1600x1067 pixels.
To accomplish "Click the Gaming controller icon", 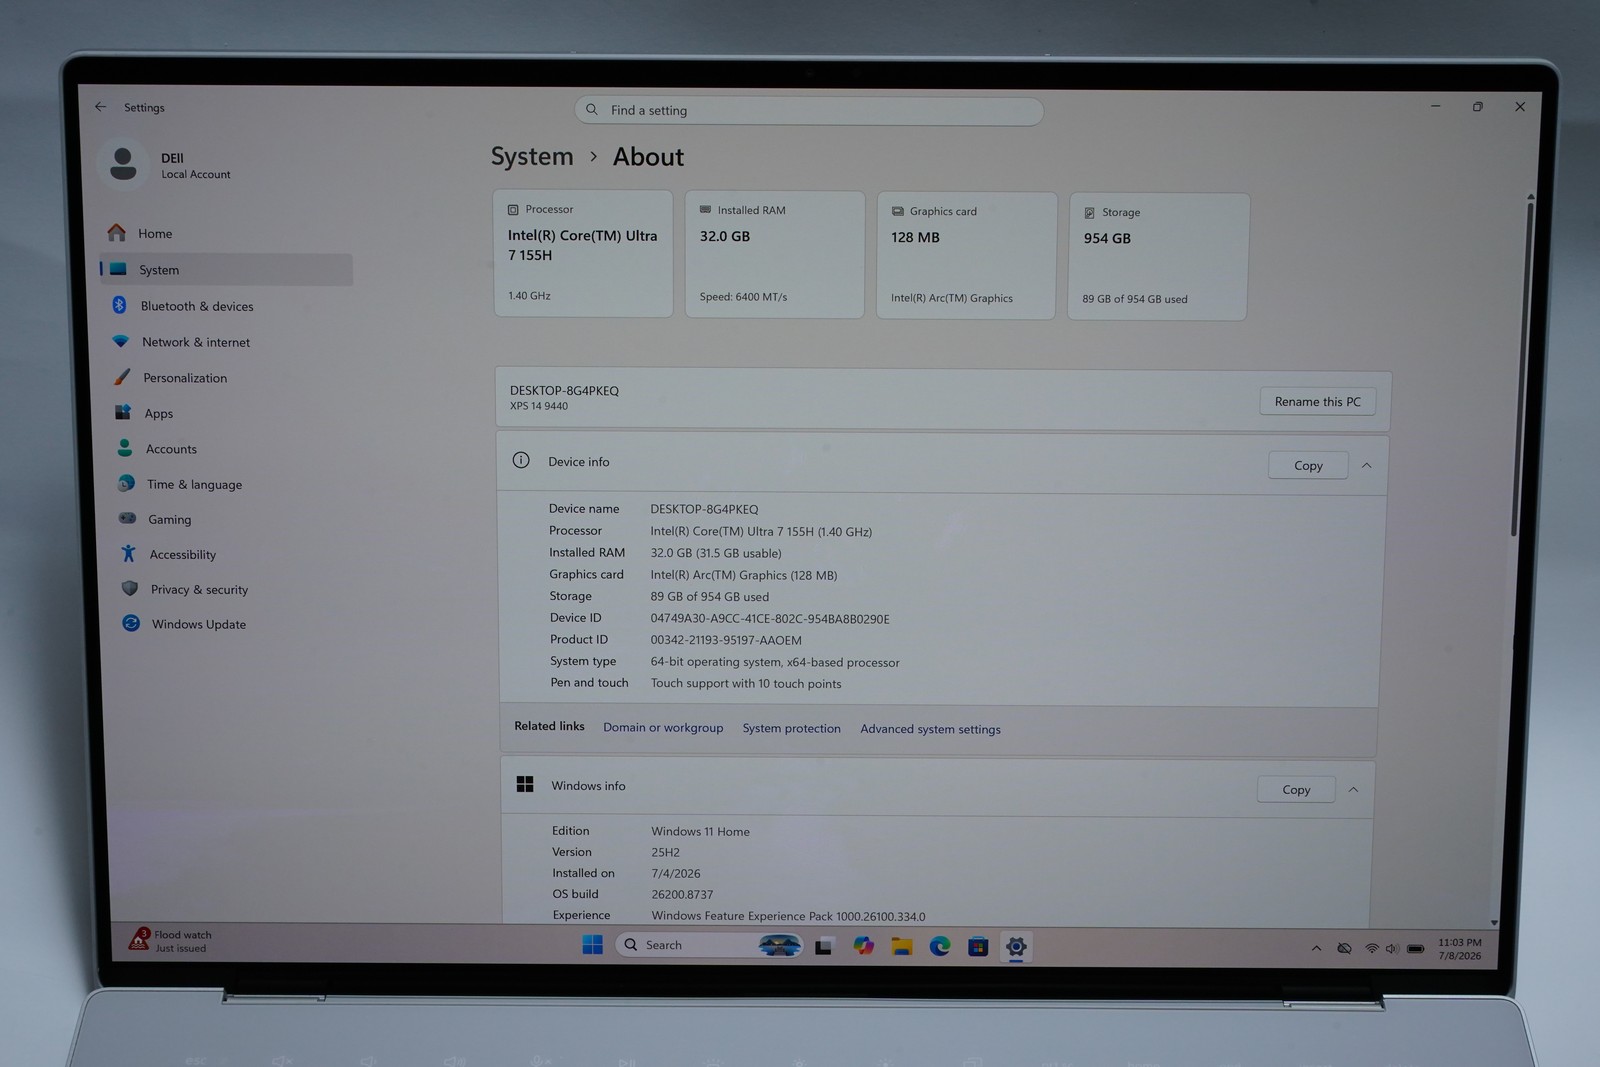I will [x=127, y=519].
